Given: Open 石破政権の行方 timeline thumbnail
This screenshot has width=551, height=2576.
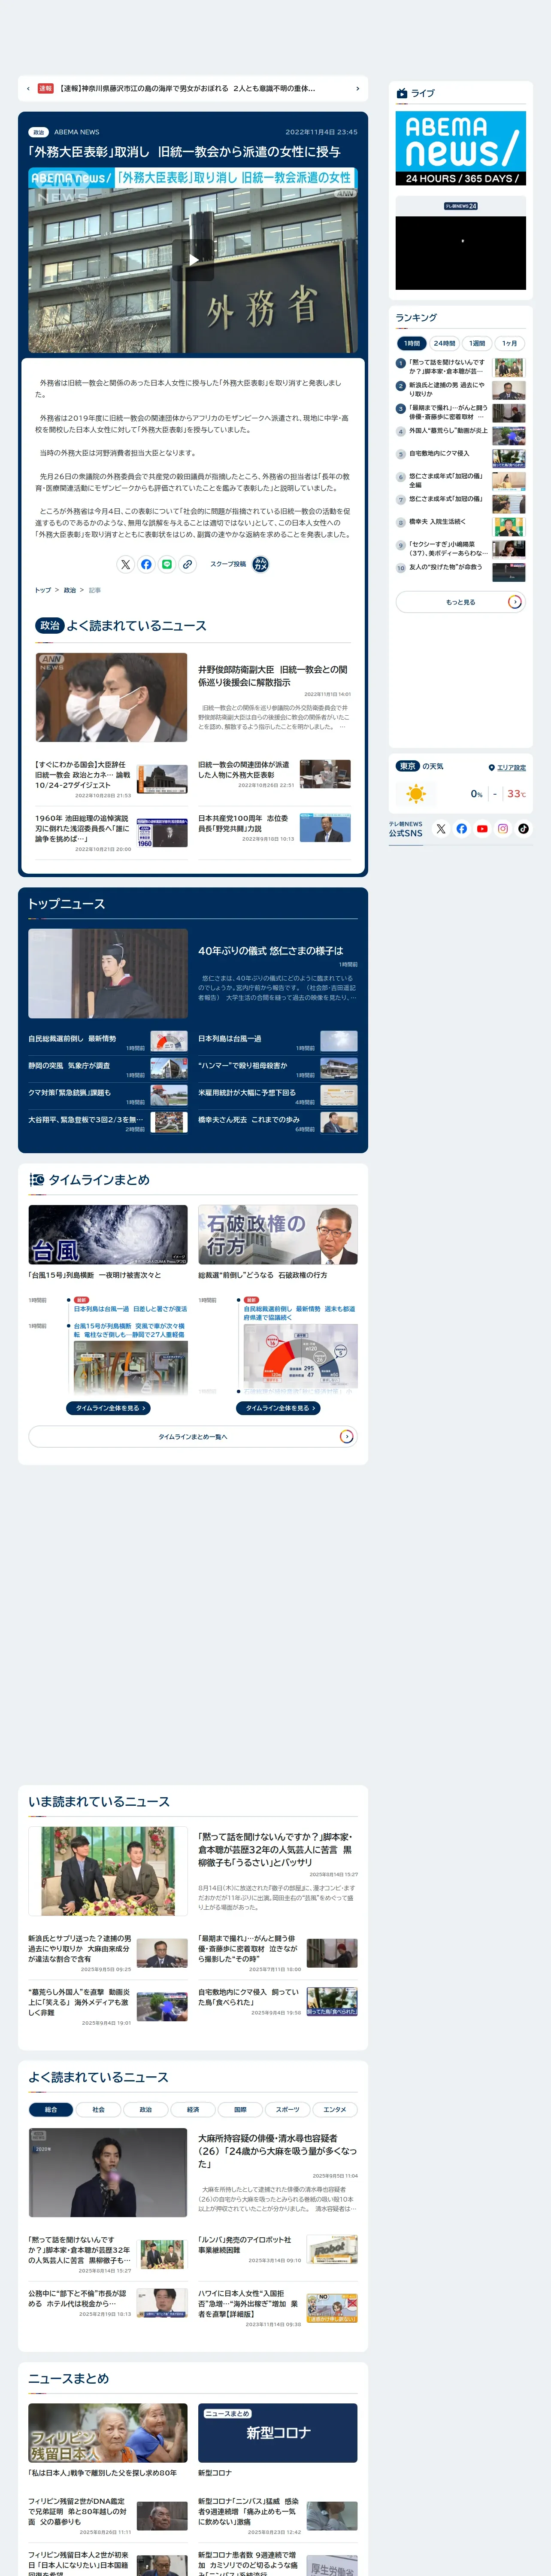Looking at the screenshot, I should click(278, 1235).
